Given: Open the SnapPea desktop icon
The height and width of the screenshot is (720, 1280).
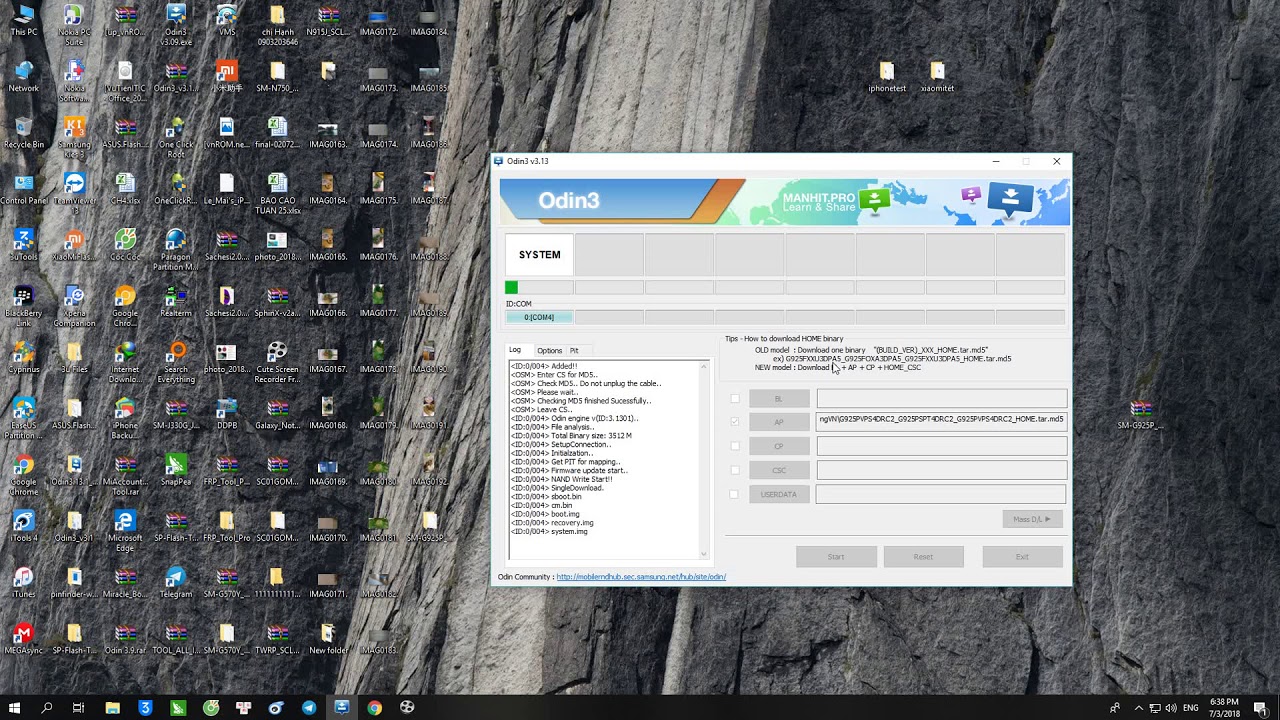Looking at the screenshot, I should point(176,467).
